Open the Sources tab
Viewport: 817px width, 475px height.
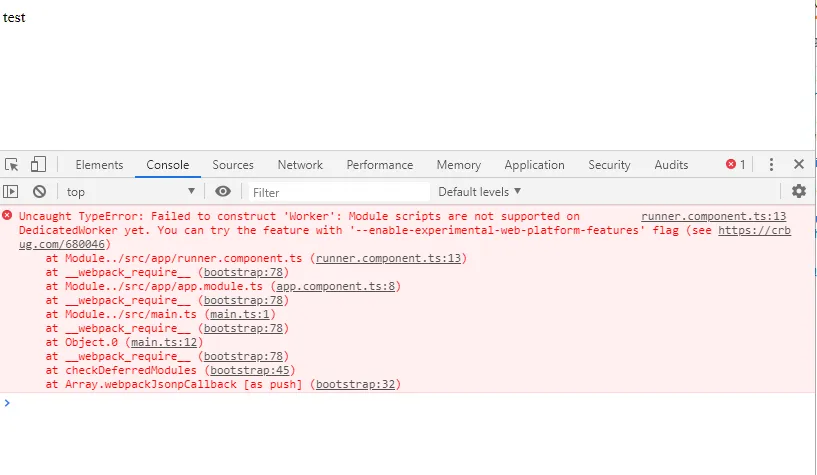[x=232, y=165]
